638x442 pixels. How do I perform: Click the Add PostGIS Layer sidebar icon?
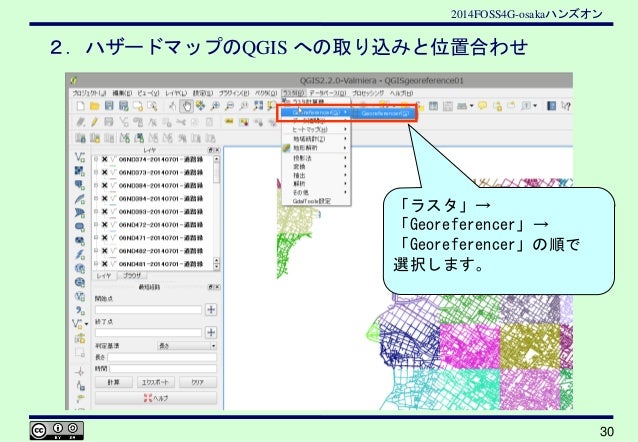80,185
